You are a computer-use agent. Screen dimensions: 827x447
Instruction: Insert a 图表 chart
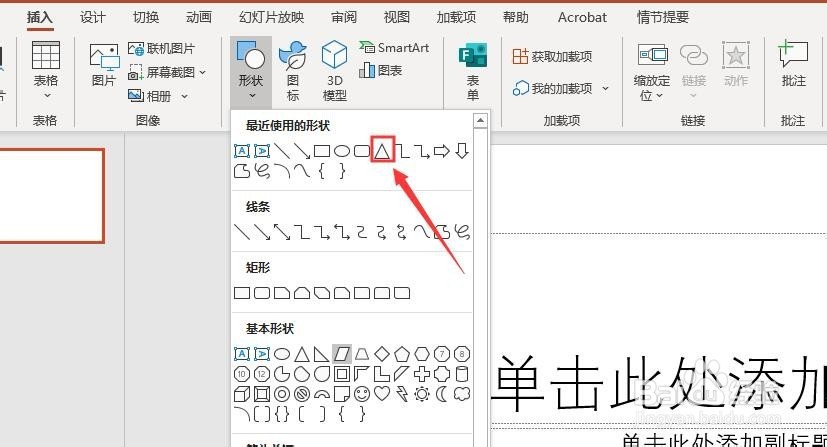point(381,70)
